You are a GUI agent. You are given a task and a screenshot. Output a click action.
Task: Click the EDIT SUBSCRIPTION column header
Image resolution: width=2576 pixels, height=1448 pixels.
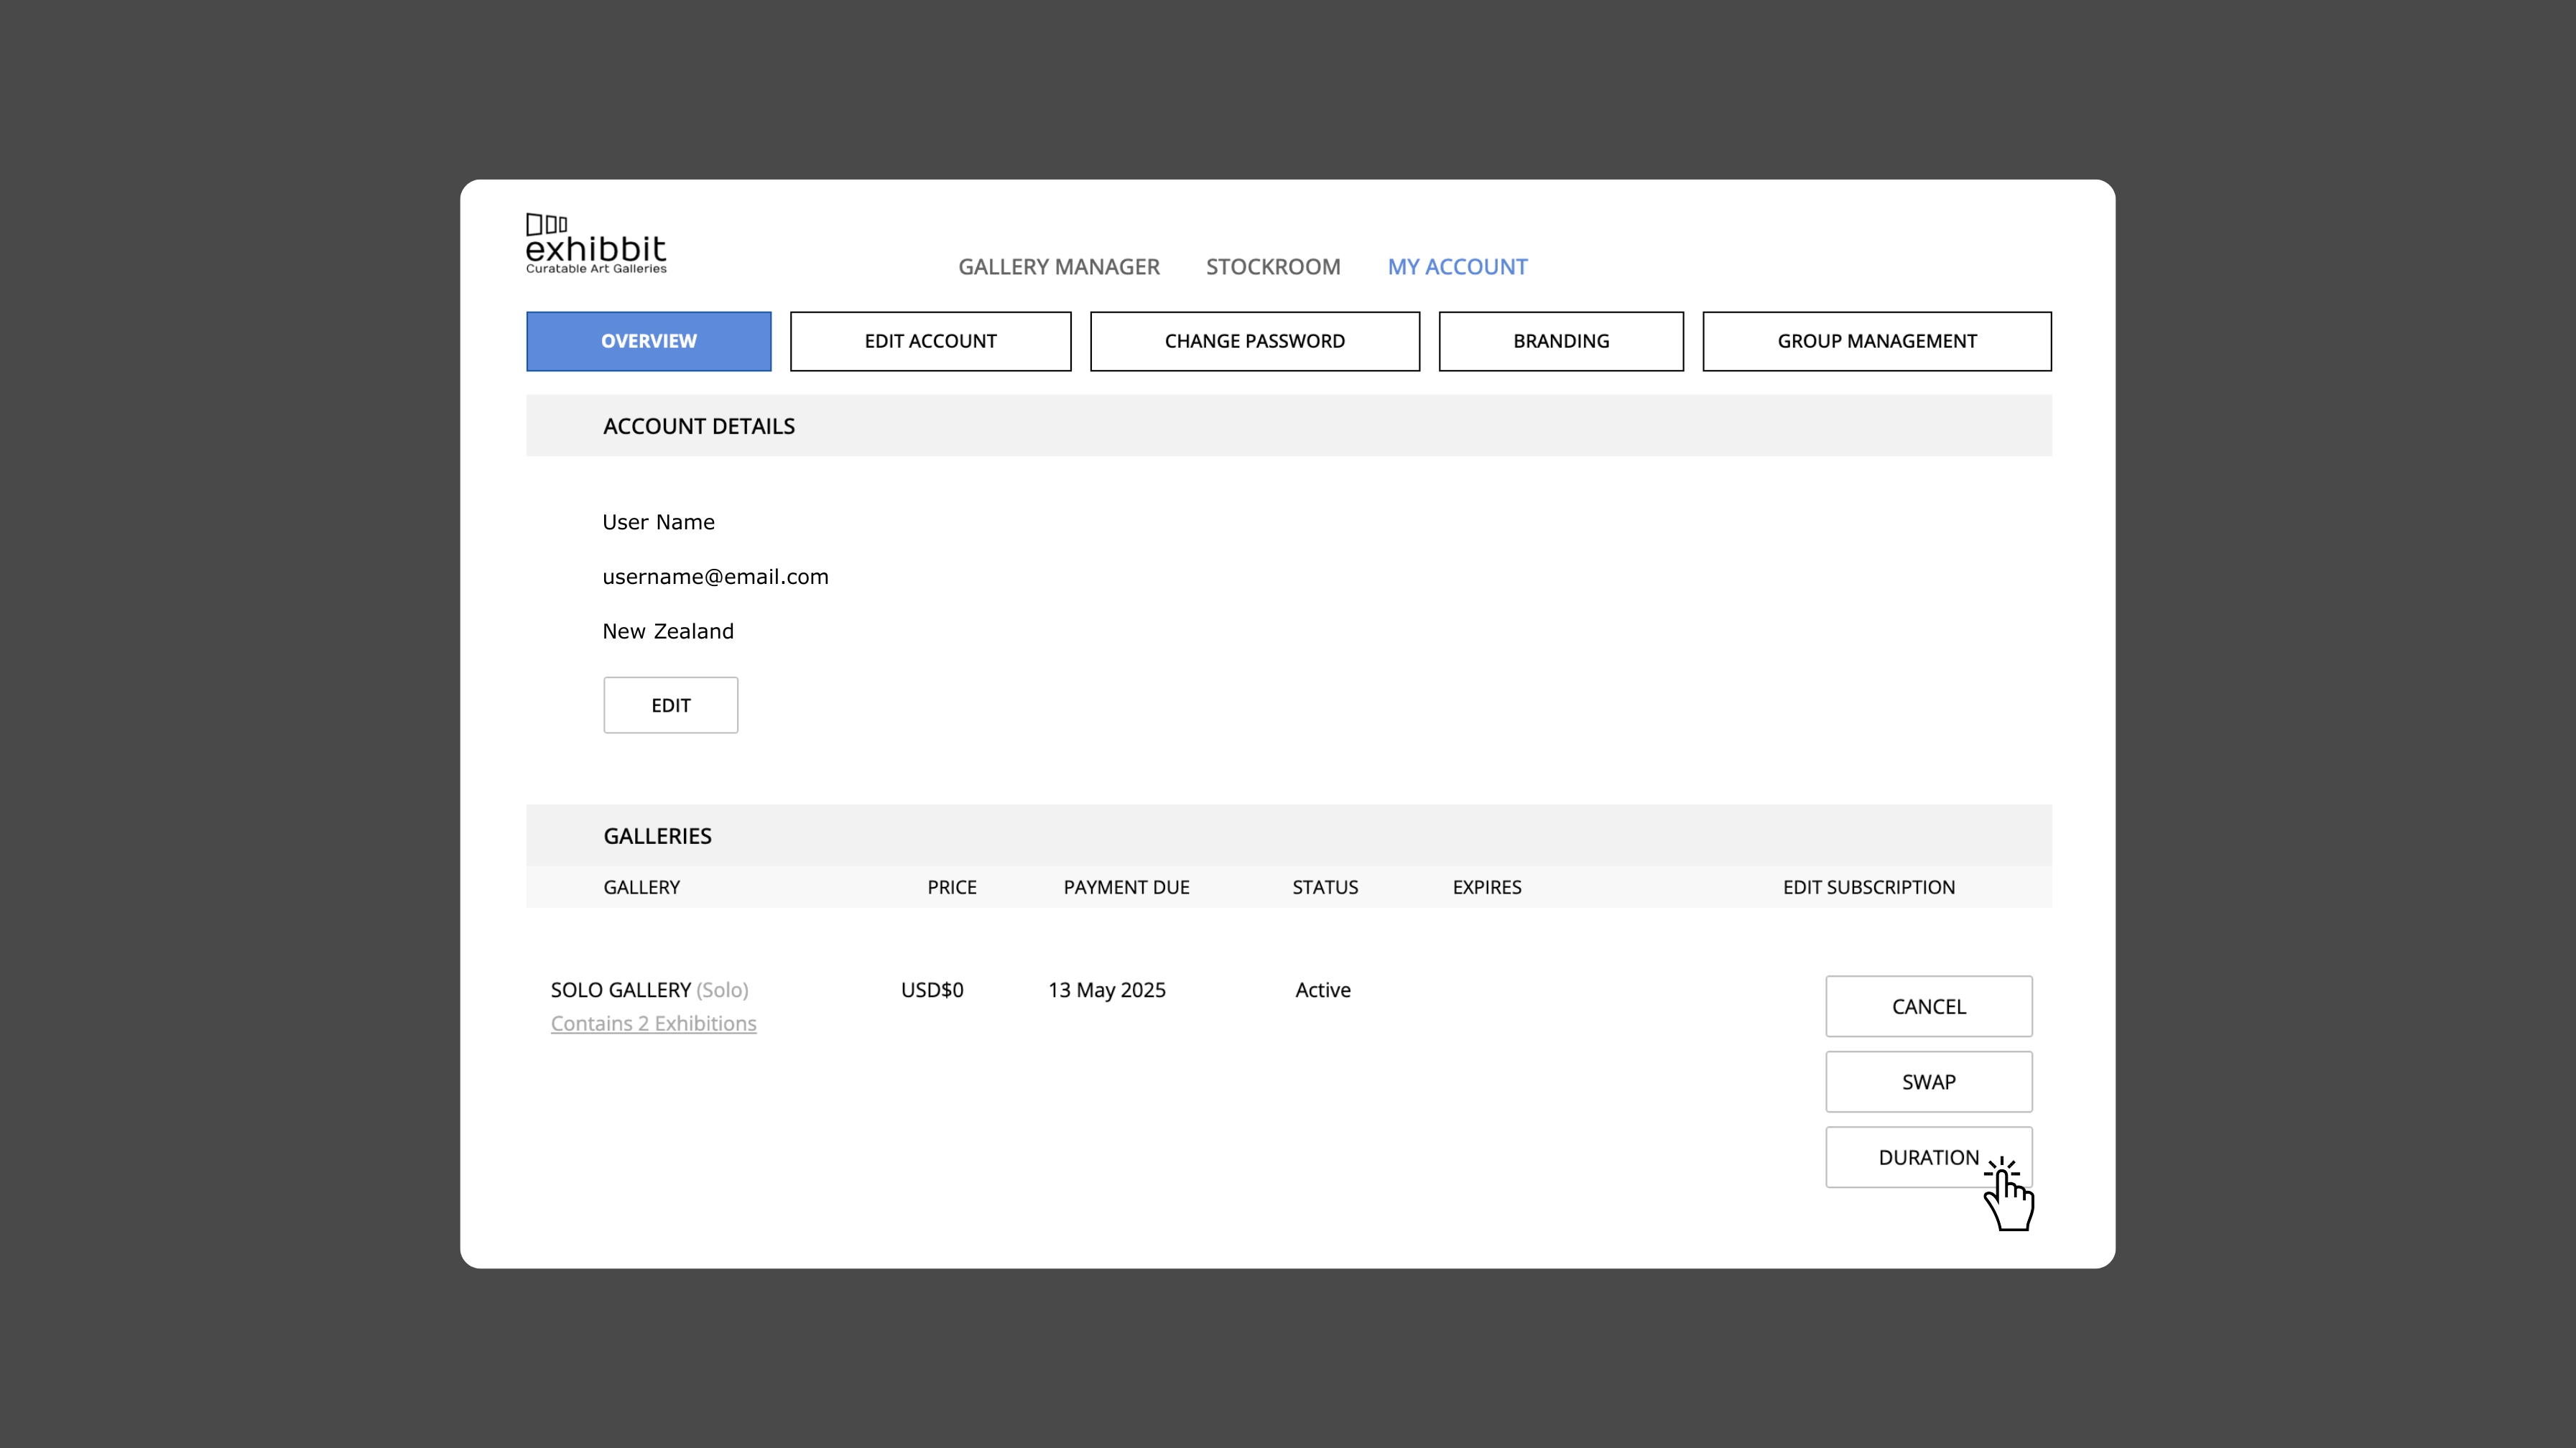(1869, 887)
